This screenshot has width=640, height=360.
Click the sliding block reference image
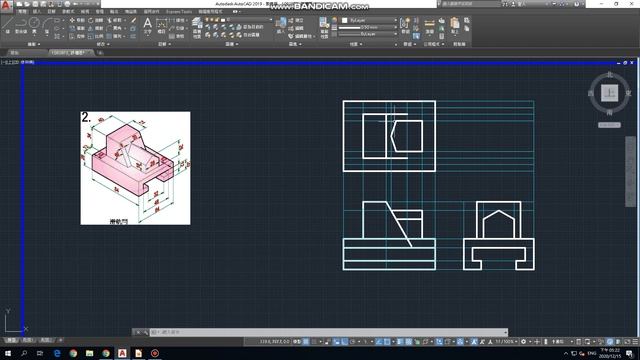pyautogui.click(x=136, y=168)
